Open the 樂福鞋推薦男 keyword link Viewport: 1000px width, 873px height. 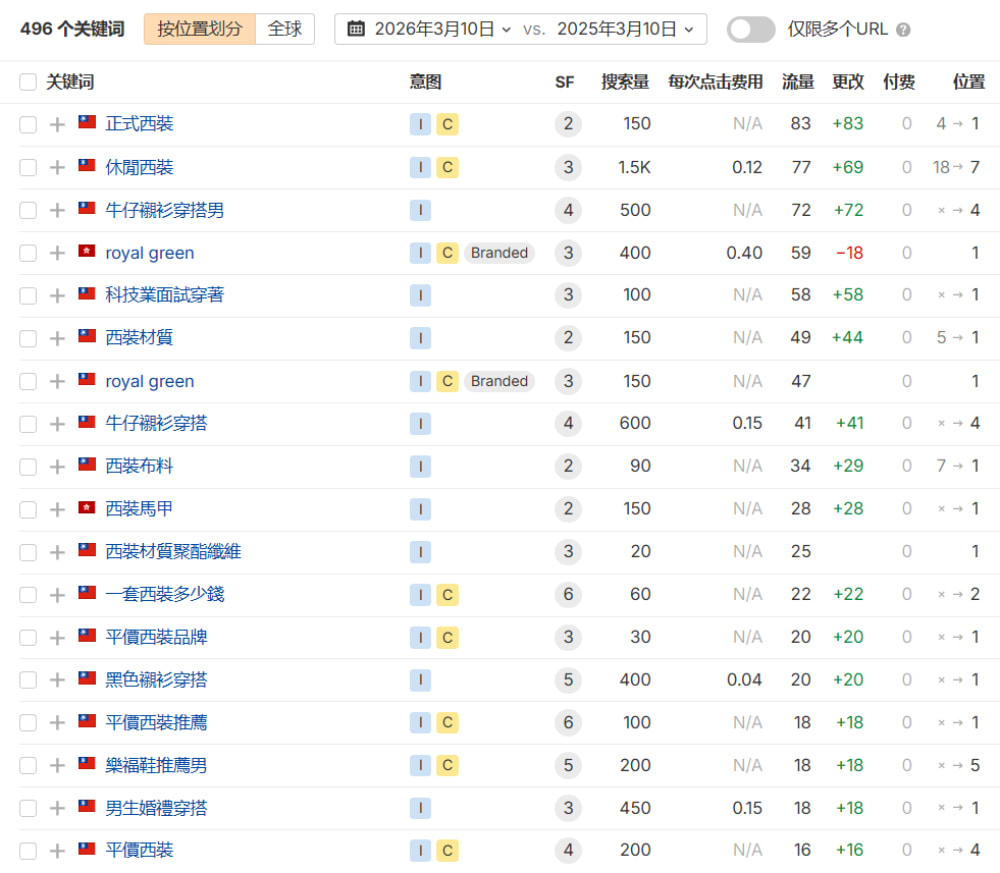tap(157, 765)
